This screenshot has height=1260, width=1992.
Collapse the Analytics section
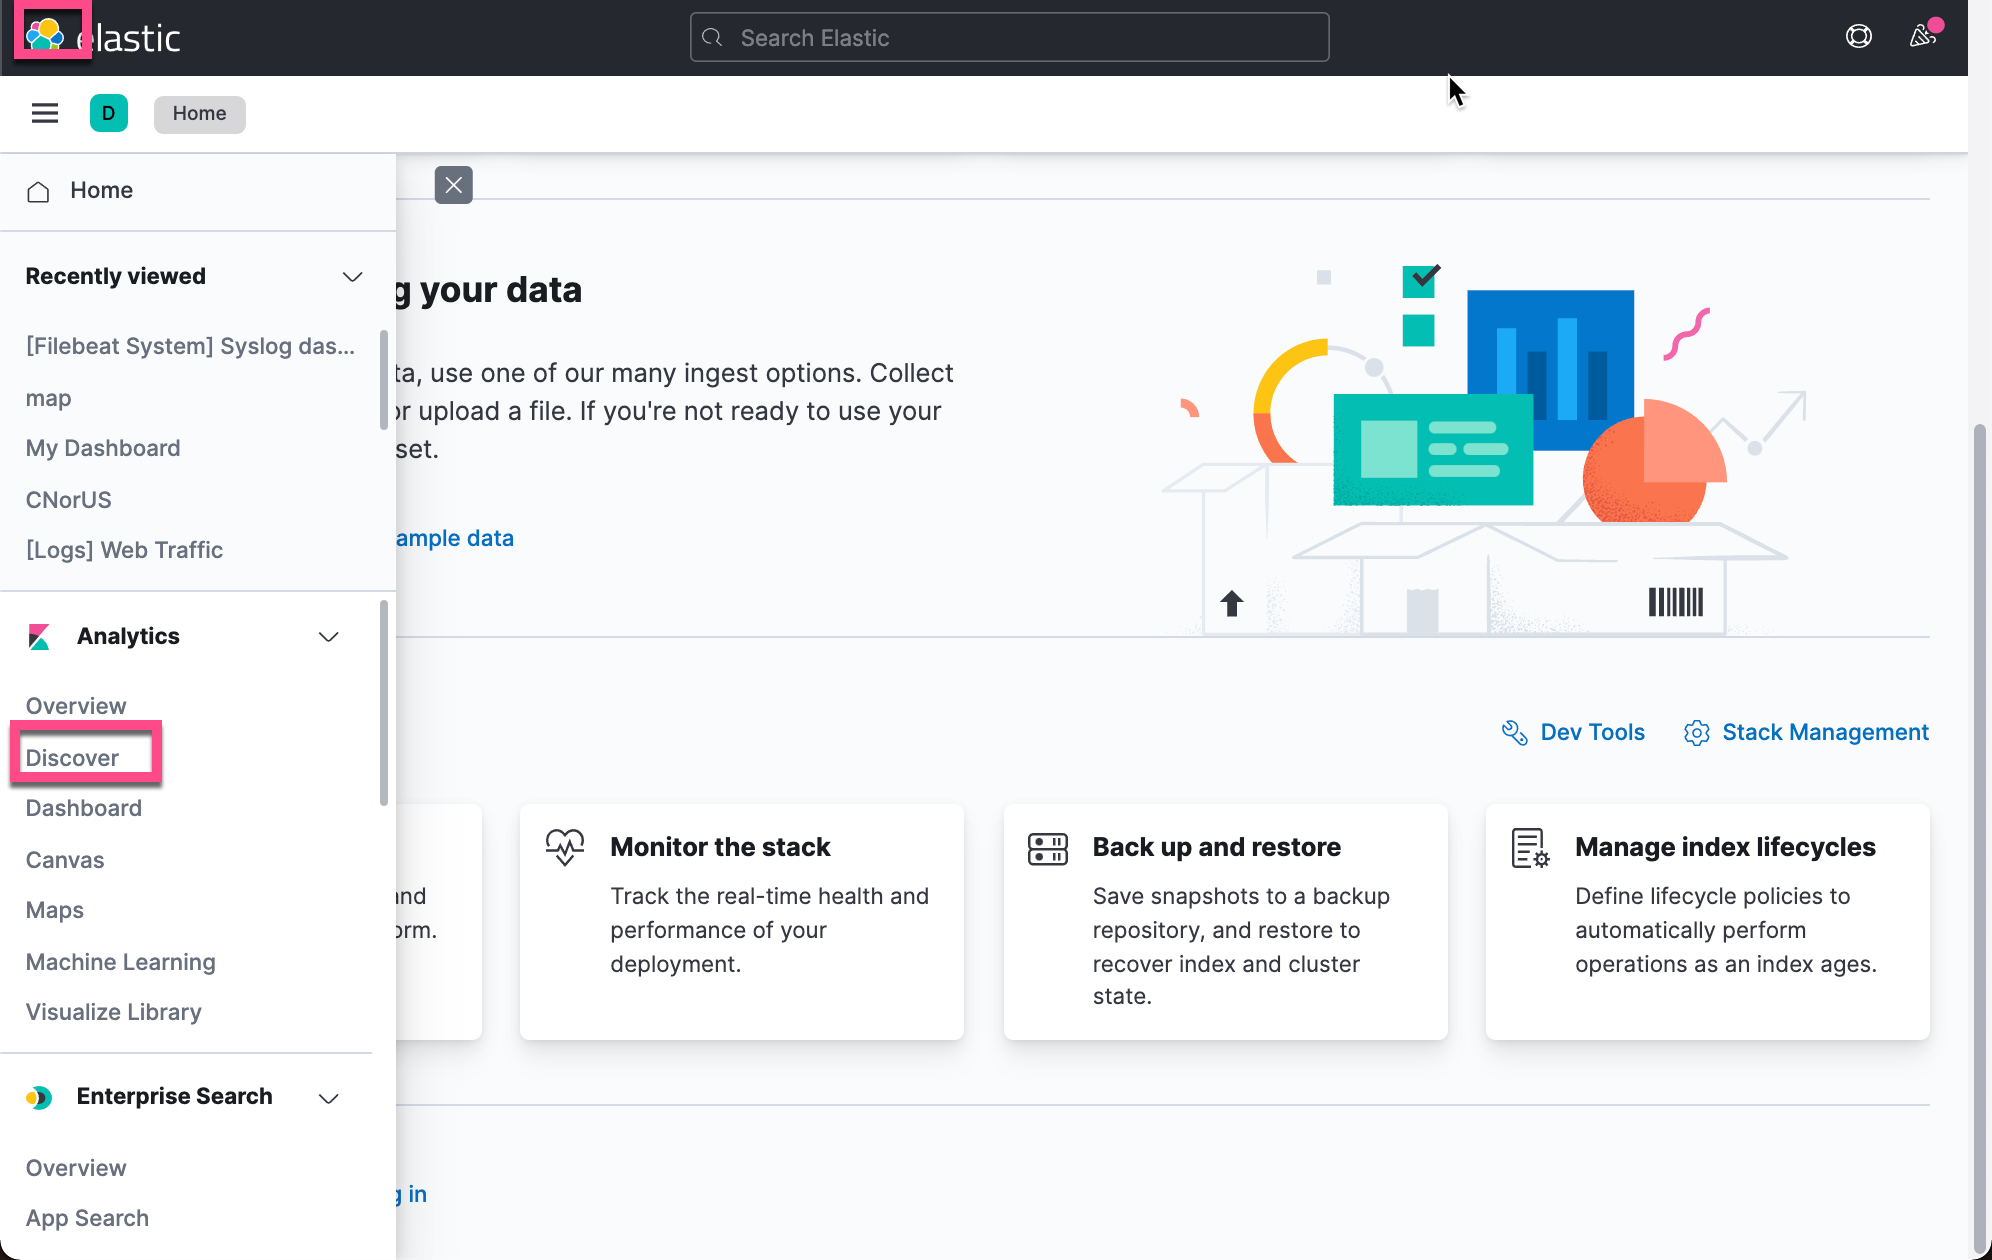tap(328, 637)
